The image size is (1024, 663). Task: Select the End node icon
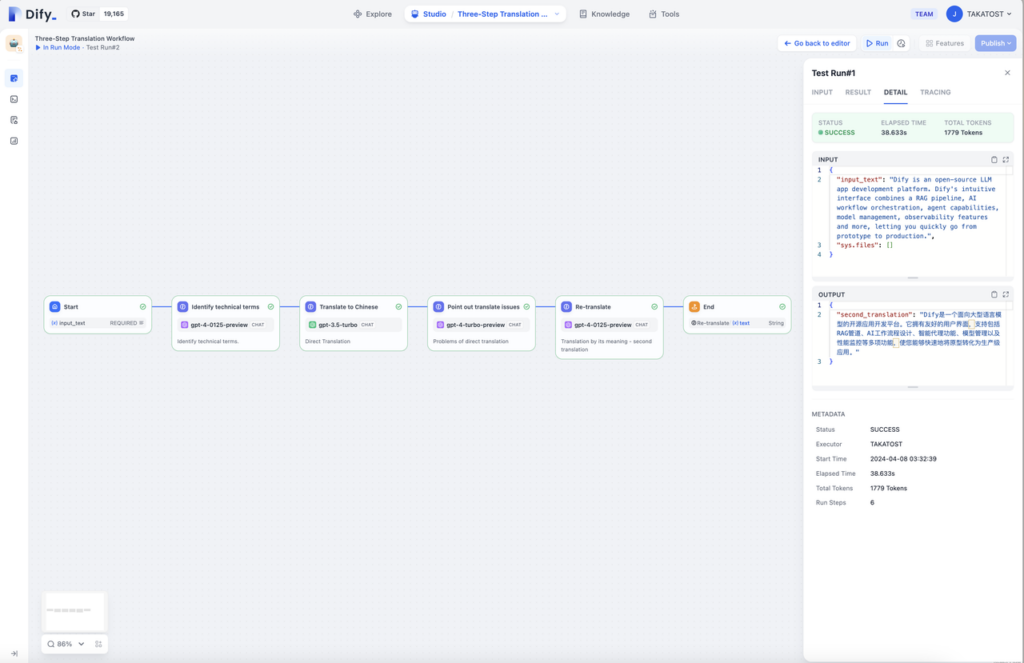coord(694,306)
